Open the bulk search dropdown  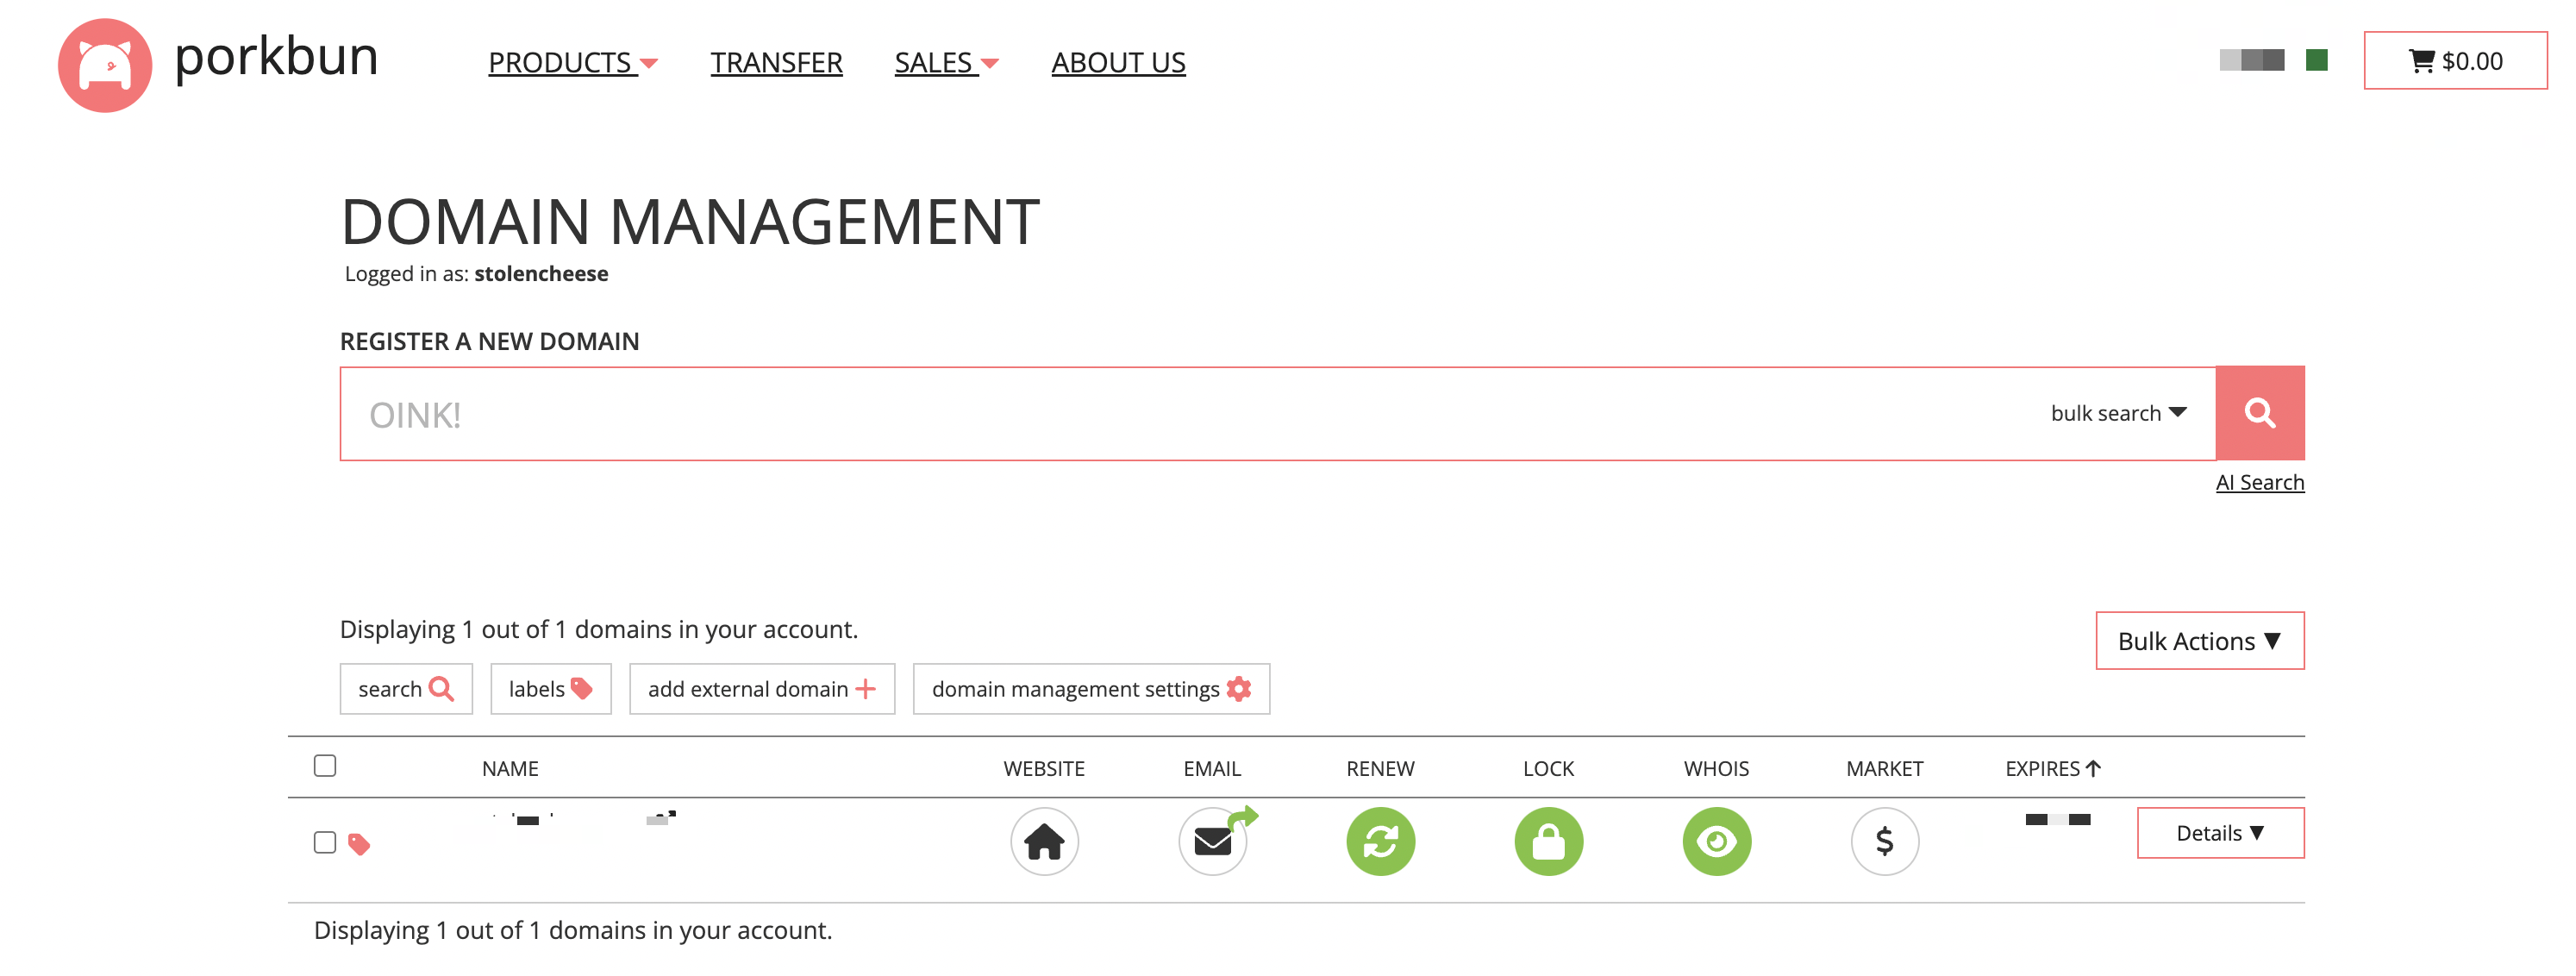tap(2118, 413)
